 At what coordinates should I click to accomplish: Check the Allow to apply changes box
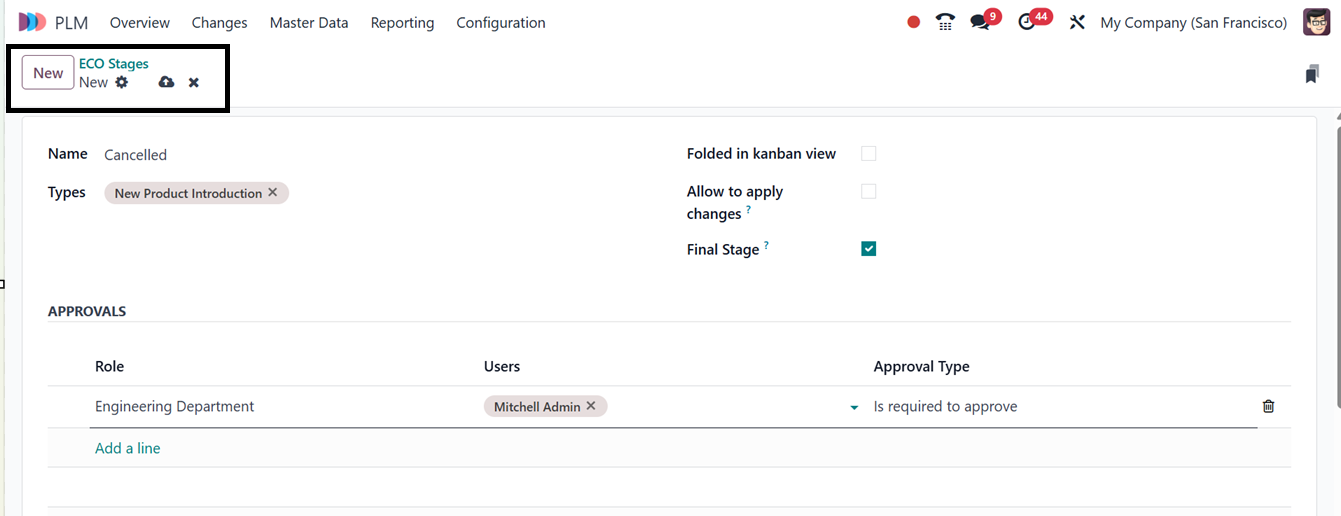[868, 191]
